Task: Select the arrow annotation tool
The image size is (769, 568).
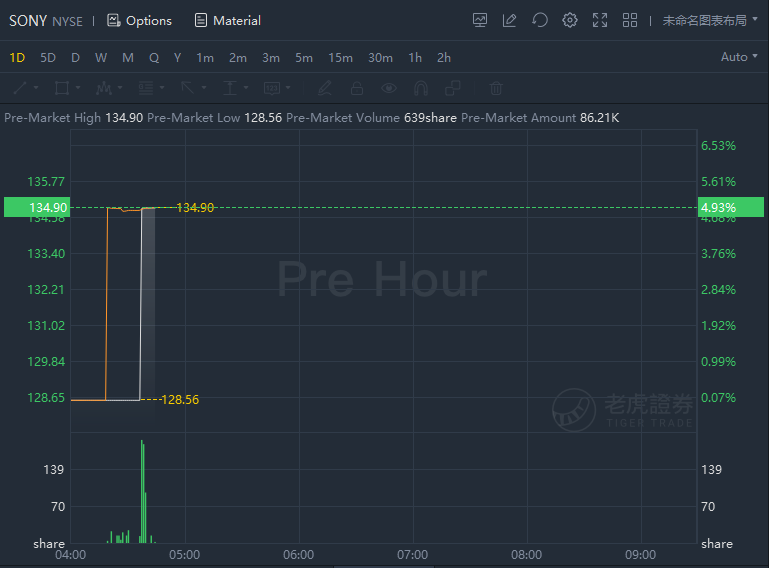Action: pos(187,88)
